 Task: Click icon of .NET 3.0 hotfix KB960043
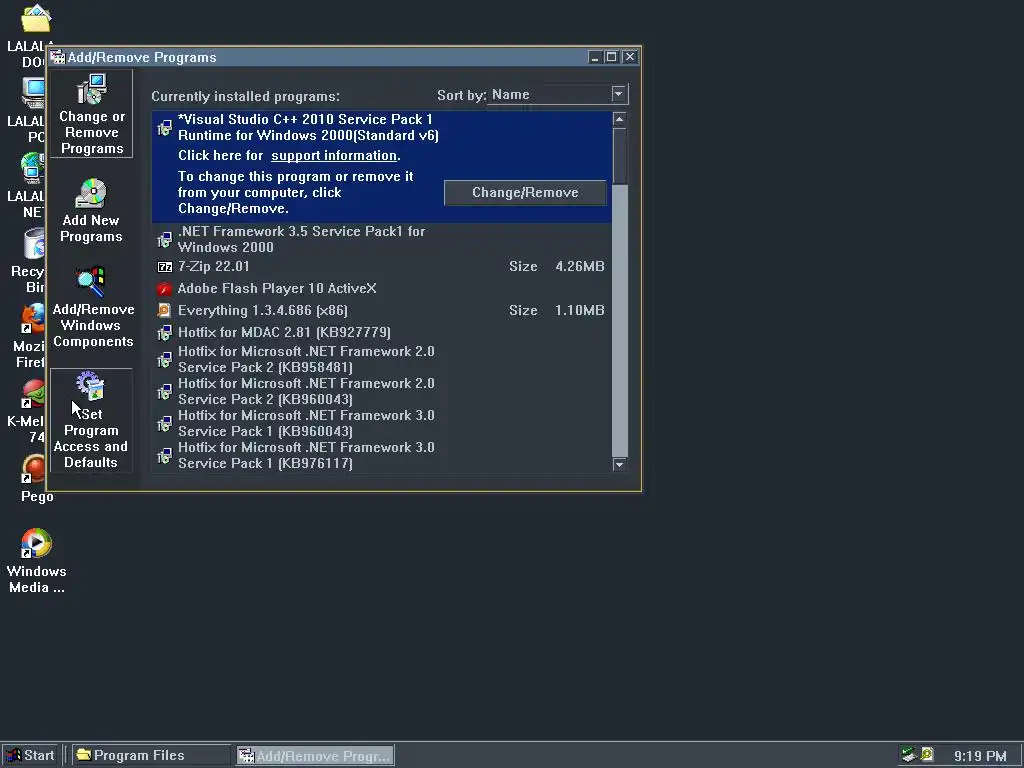click(x=165, y=423)
